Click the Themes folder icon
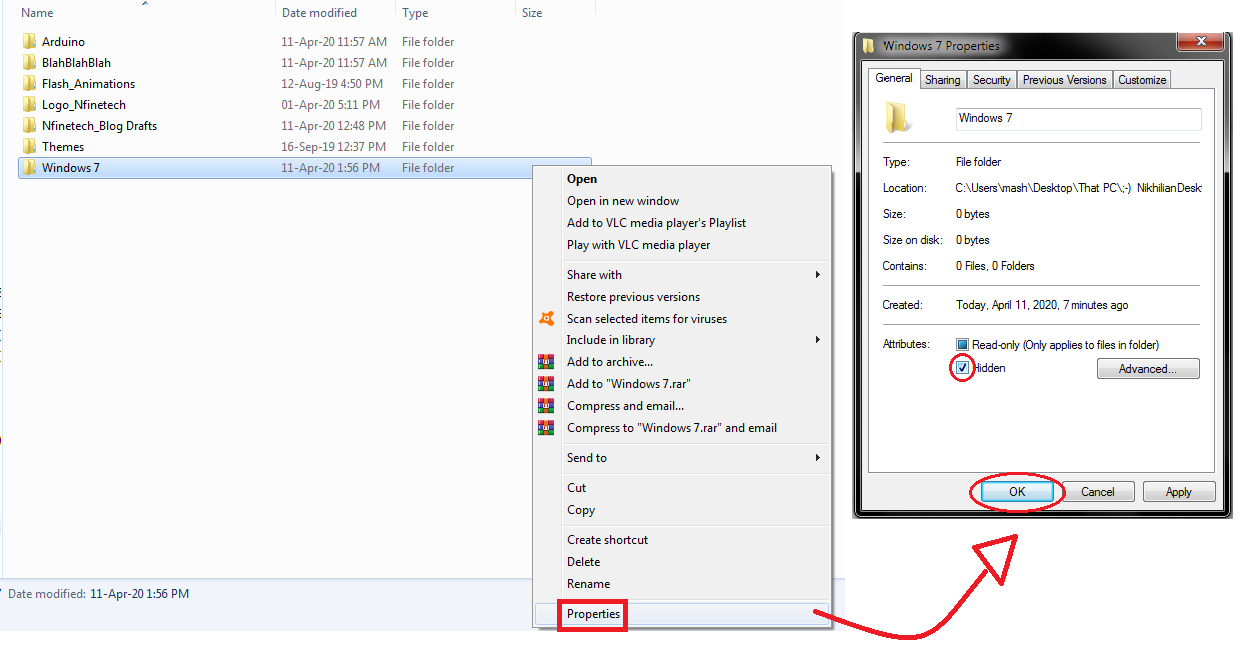Screen dimensions: 1252x650 (x=29, y=146)
